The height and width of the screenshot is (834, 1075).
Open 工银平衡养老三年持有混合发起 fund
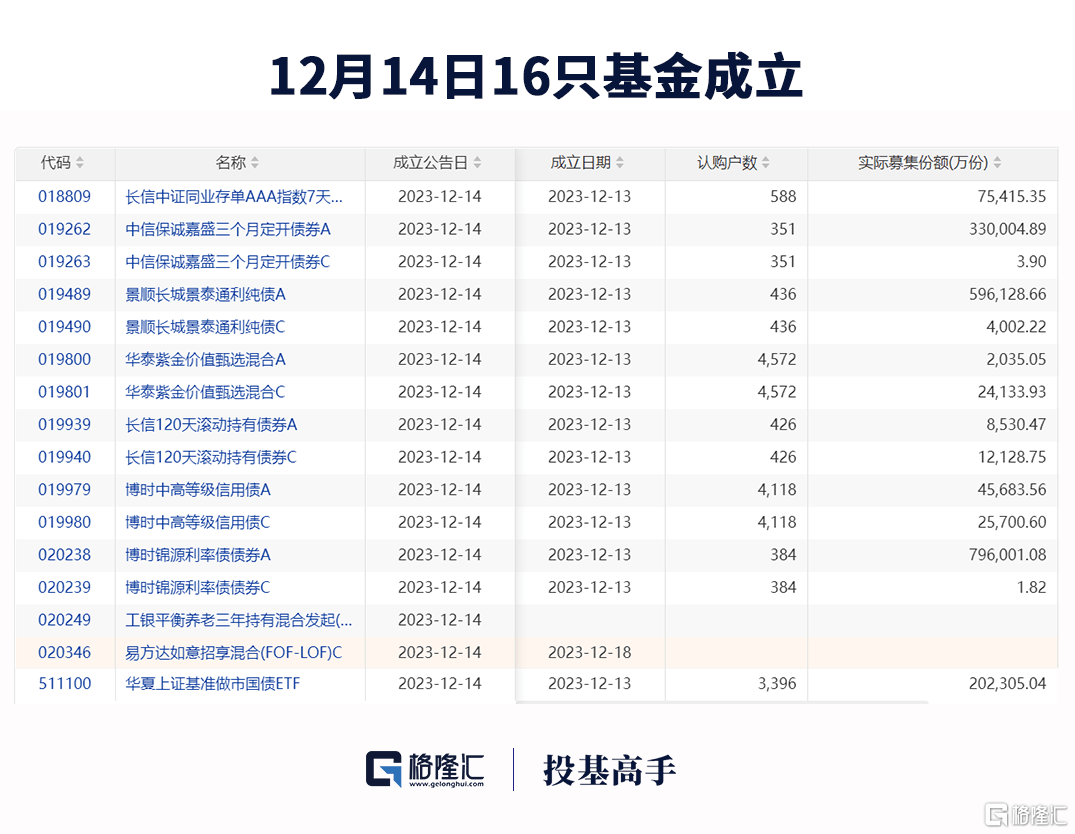tap(239, 620)
